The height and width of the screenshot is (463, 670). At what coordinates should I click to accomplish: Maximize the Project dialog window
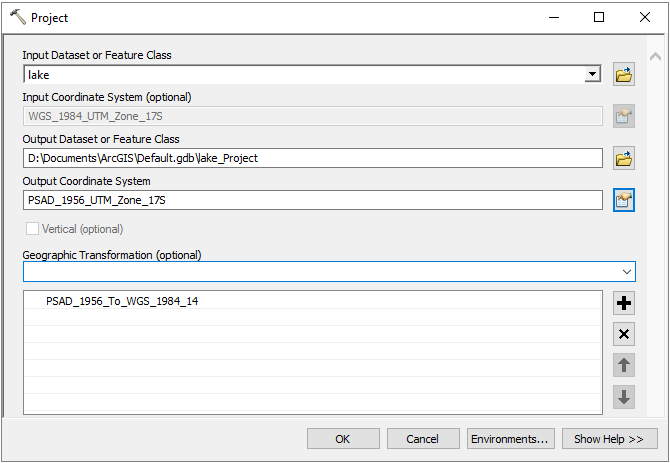tap(598, 17)
